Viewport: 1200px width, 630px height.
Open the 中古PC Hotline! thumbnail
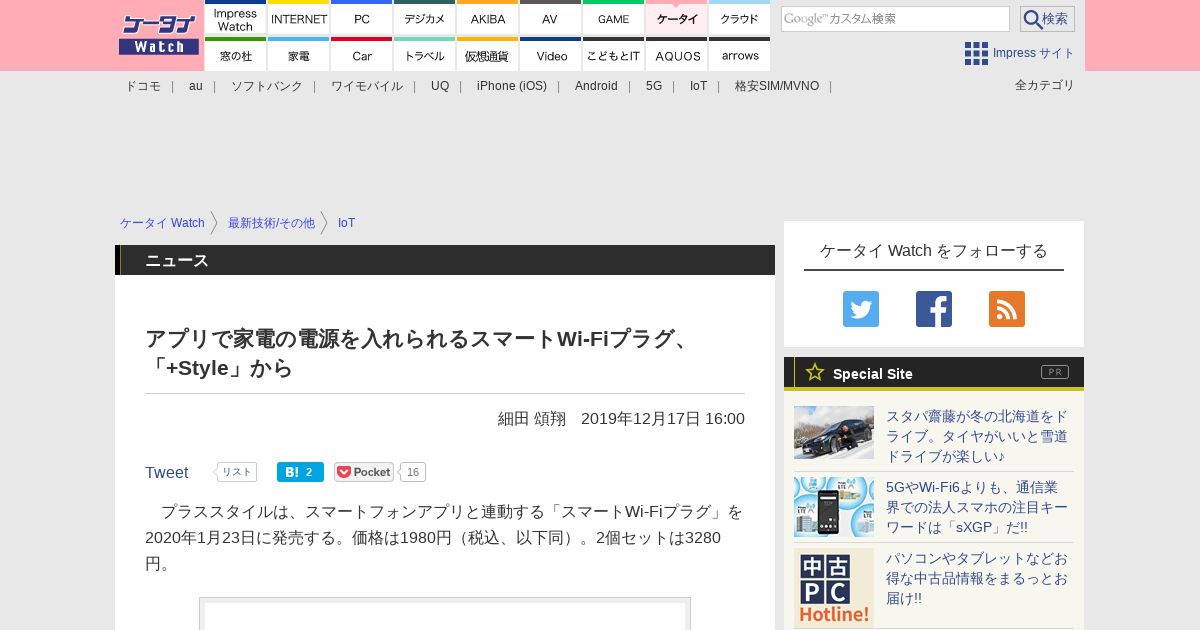[x=834, y=588]
